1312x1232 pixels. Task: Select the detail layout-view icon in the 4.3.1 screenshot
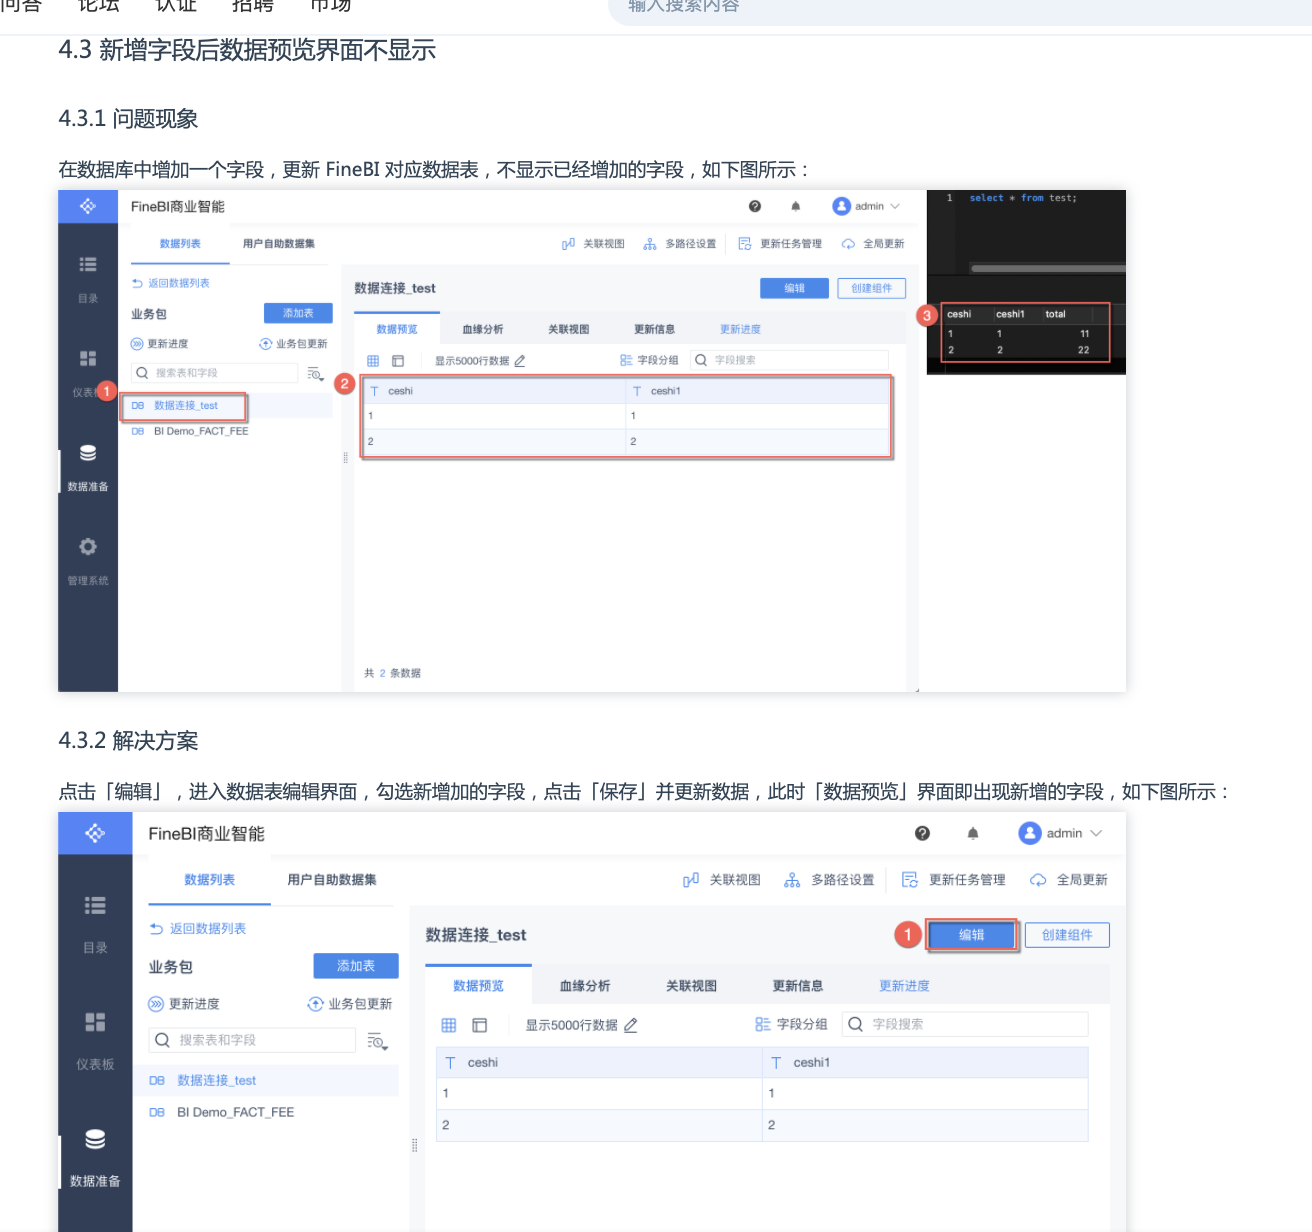pos(398,360)
